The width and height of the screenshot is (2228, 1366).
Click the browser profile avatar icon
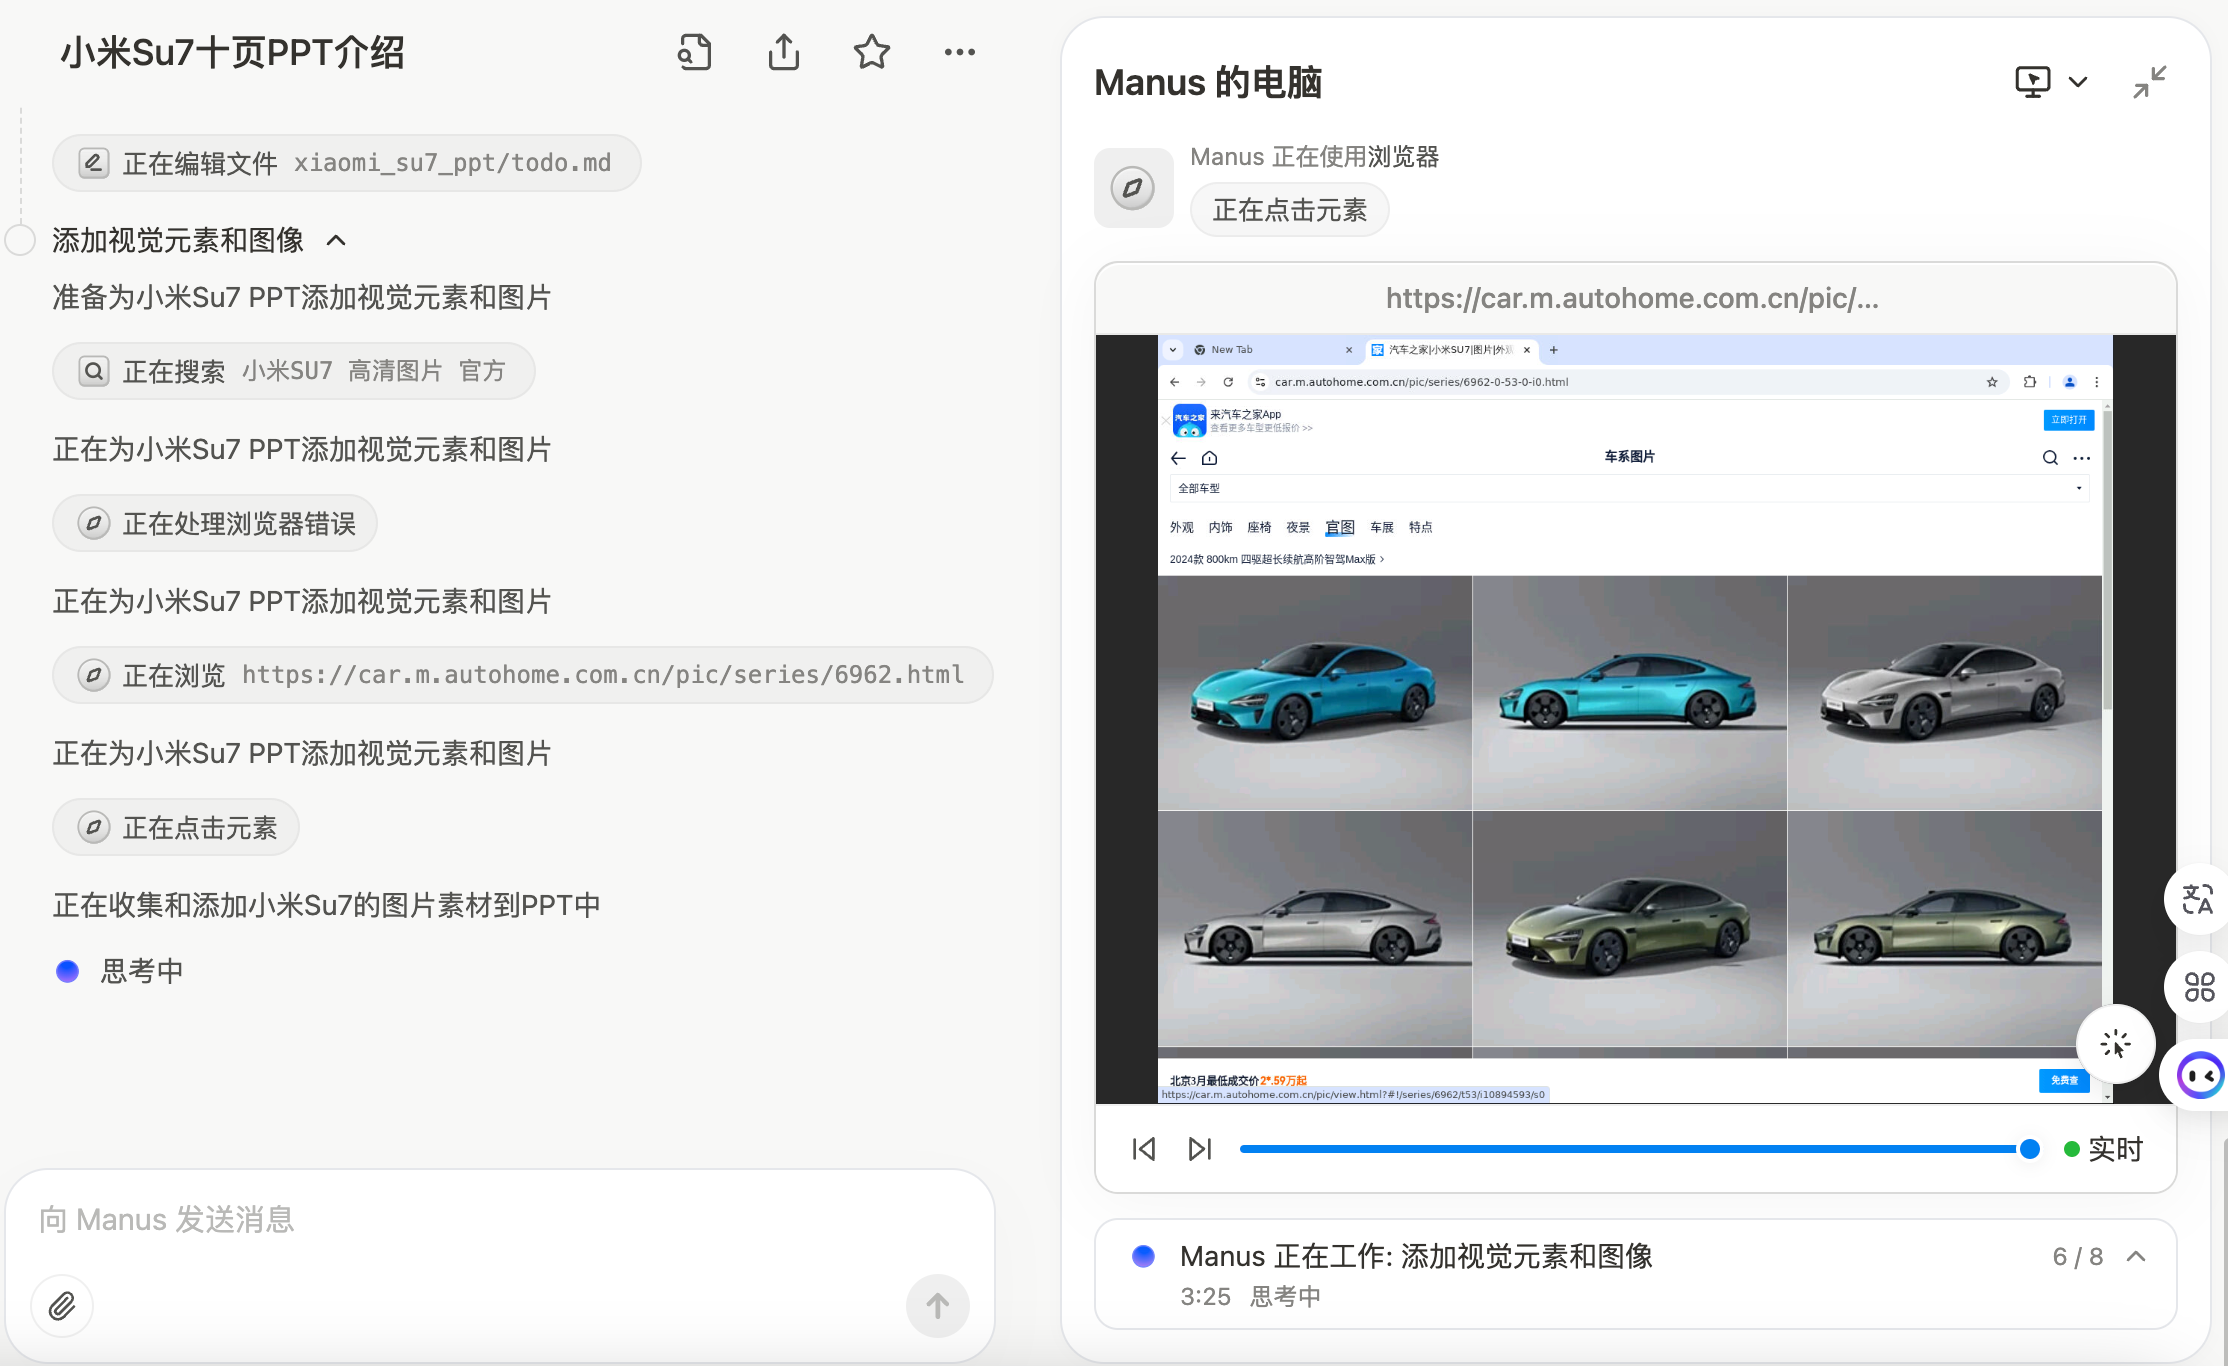(2070, 382)
